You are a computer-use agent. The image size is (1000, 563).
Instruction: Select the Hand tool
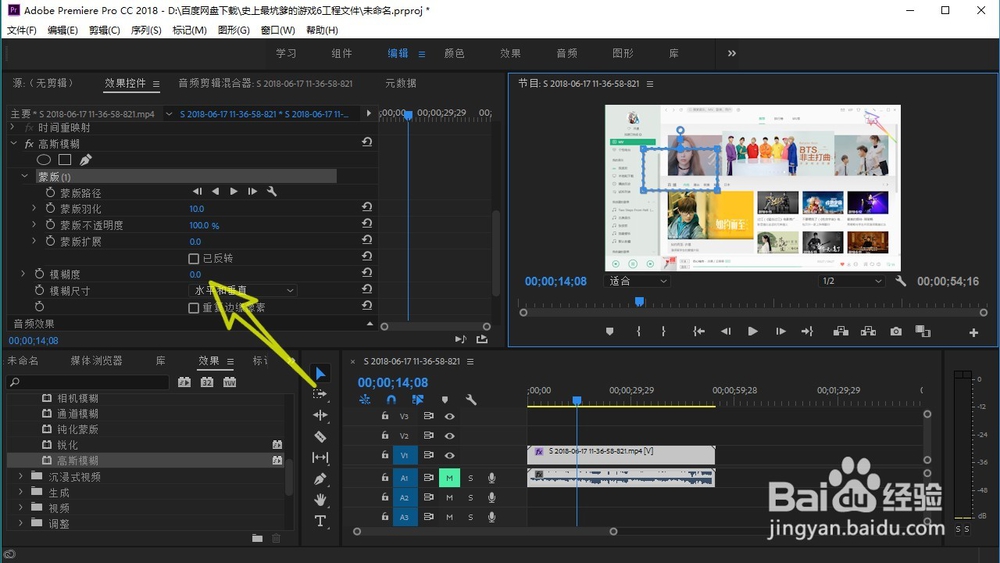(x=320, y=500)
